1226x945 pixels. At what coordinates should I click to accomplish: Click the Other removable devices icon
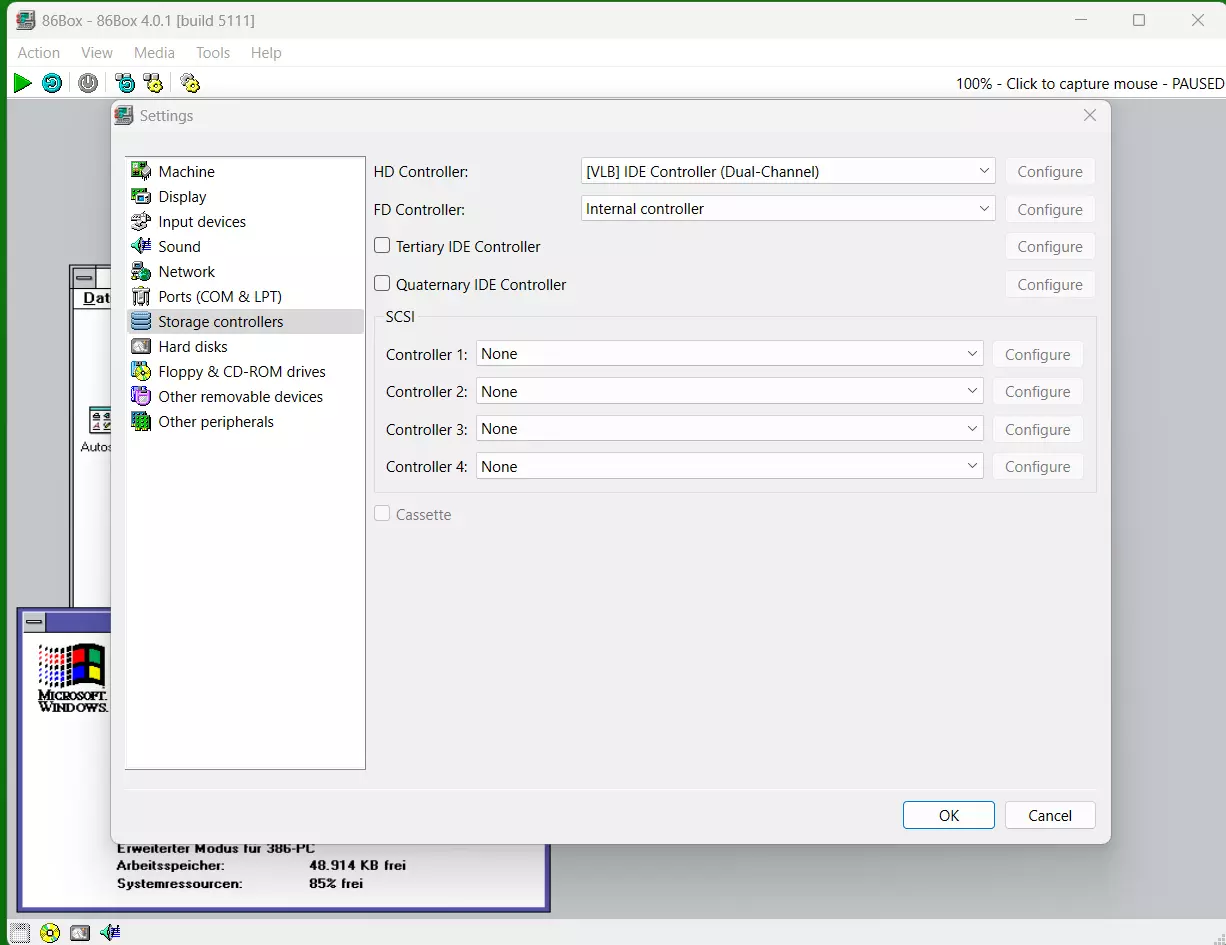pyautogui.click(x=141, y=396)
